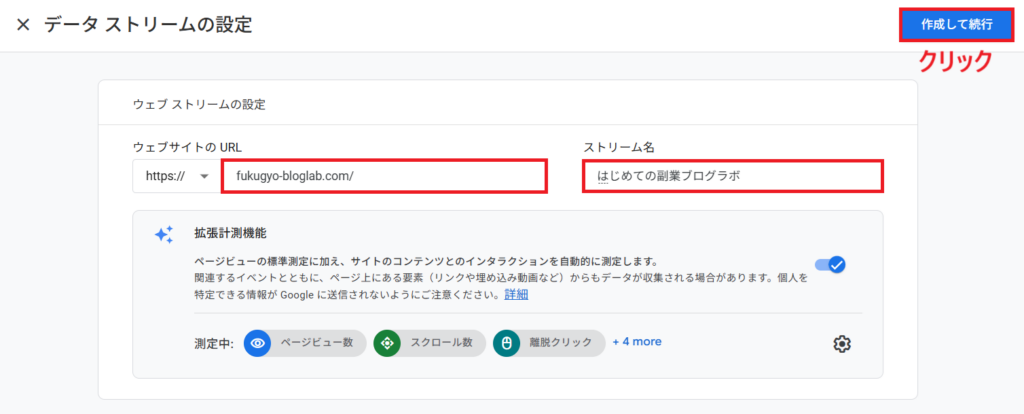
Task: Open the 詳細 link
Action: pyautogui.click(x=516, y=294)
